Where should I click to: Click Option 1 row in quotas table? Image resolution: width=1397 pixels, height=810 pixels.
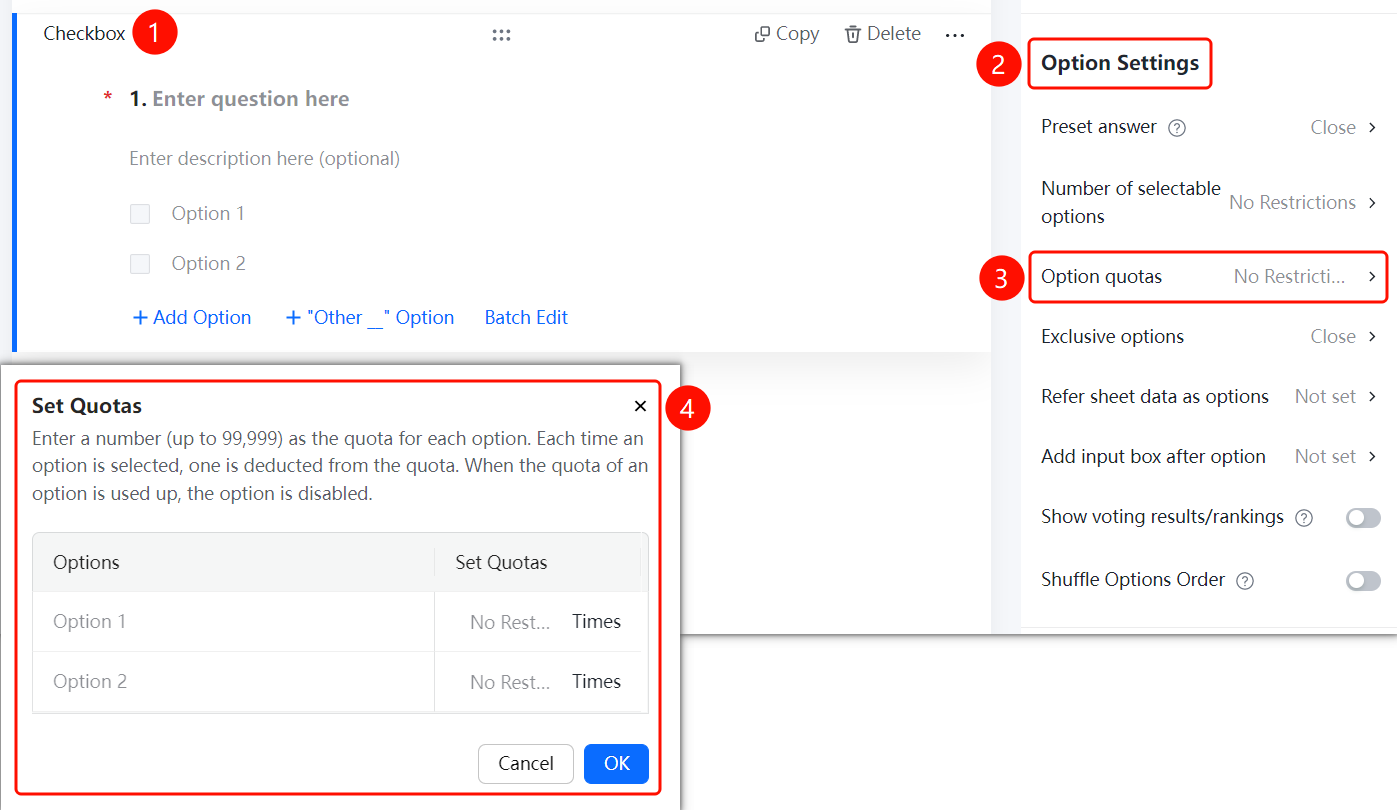[340, 622]
